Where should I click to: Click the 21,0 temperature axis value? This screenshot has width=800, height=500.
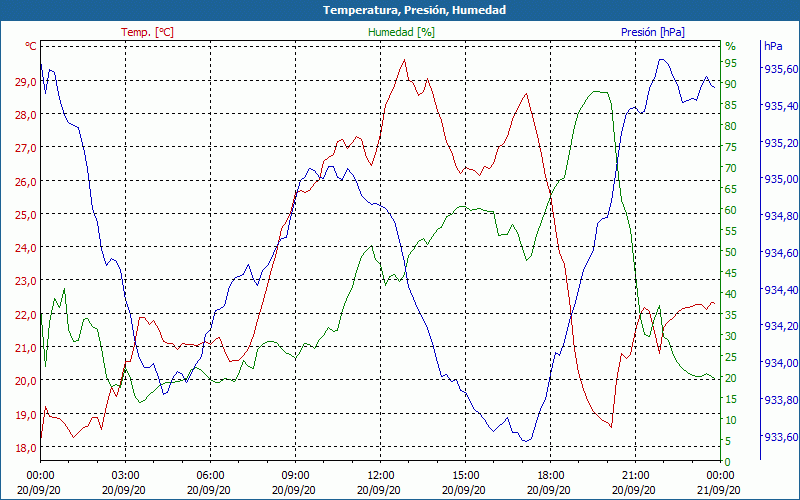pos(26,348)
